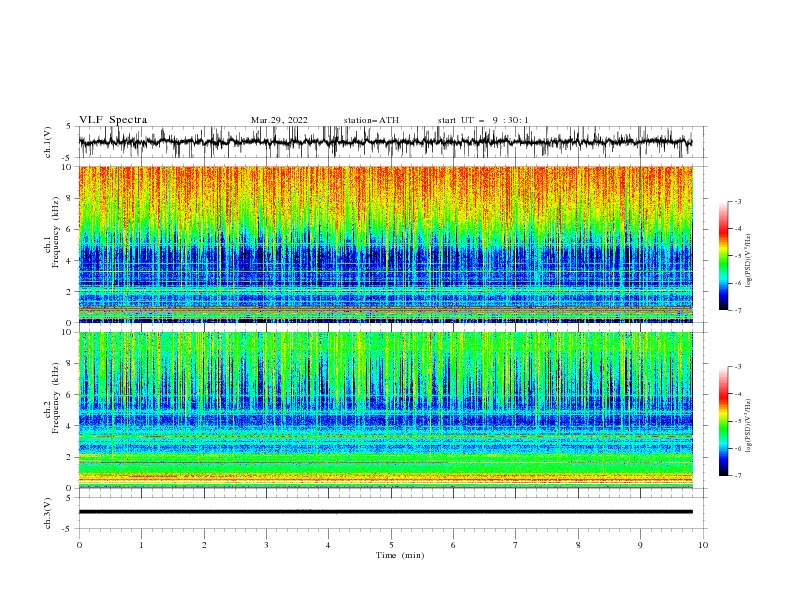Click the "0" tick on the Time axis

(79, 545)
